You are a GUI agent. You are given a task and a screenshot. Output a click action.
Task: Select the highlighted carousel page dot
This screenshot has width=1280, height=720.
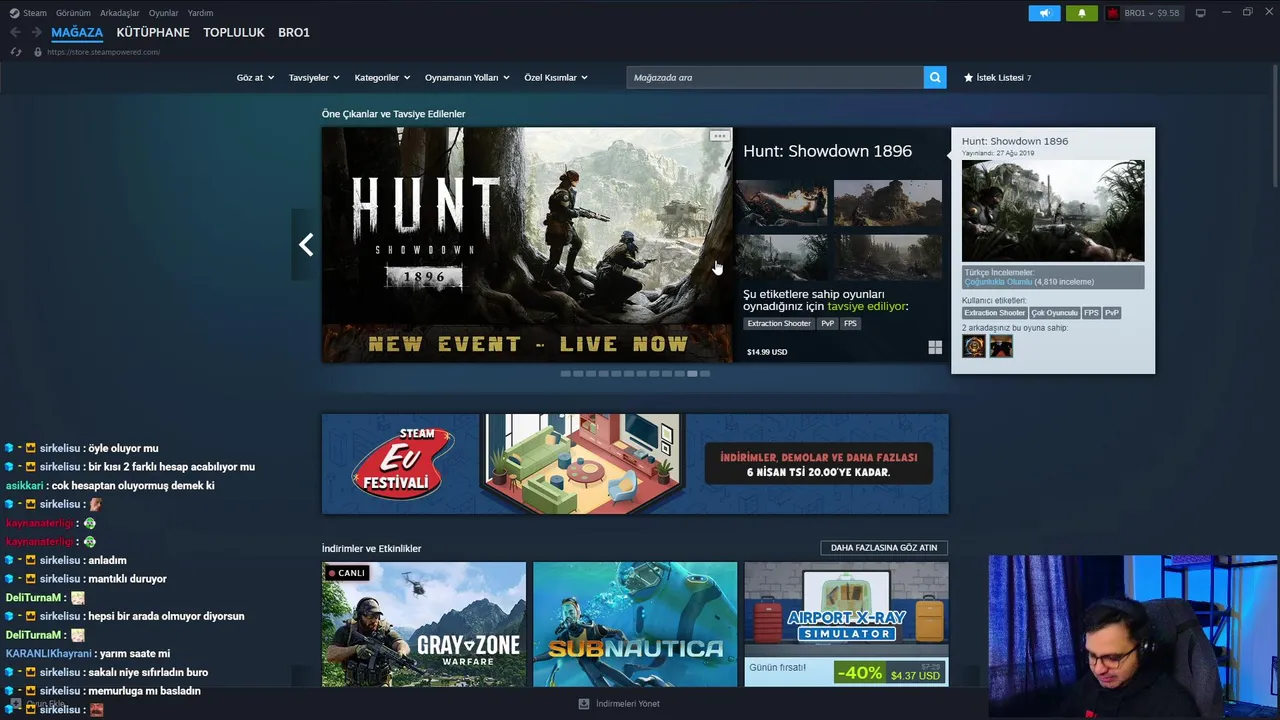(x=692, y=373)
